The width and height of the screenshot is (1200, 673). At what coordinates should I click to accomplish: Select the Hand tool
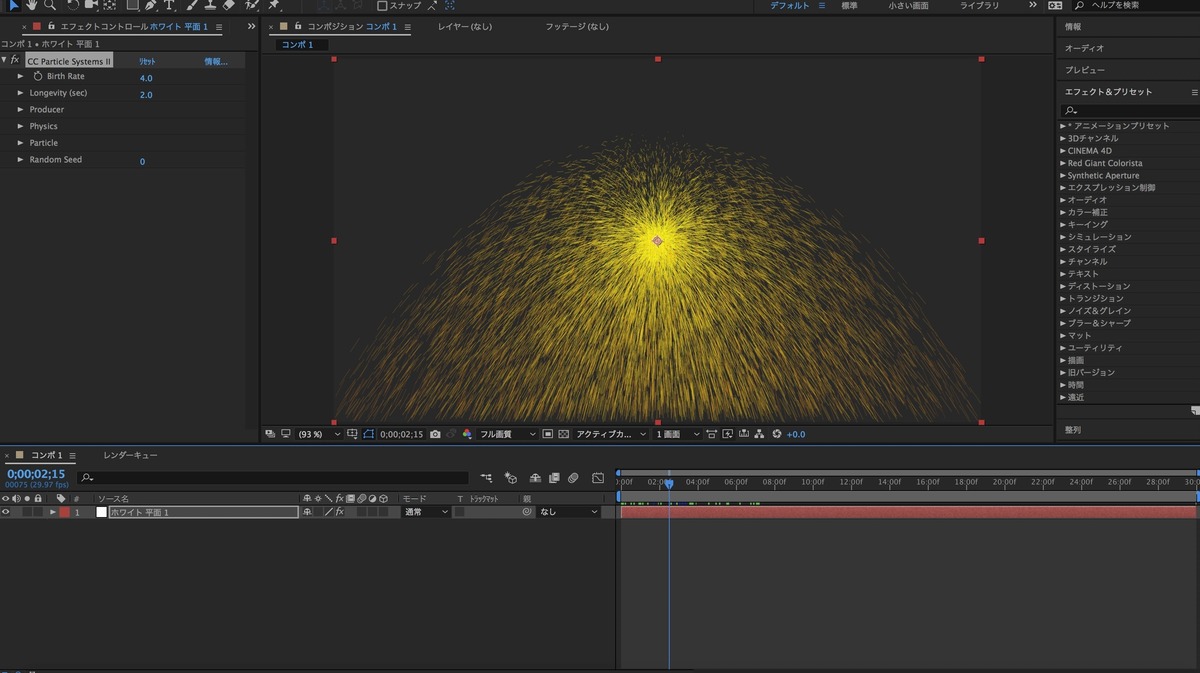33,5
